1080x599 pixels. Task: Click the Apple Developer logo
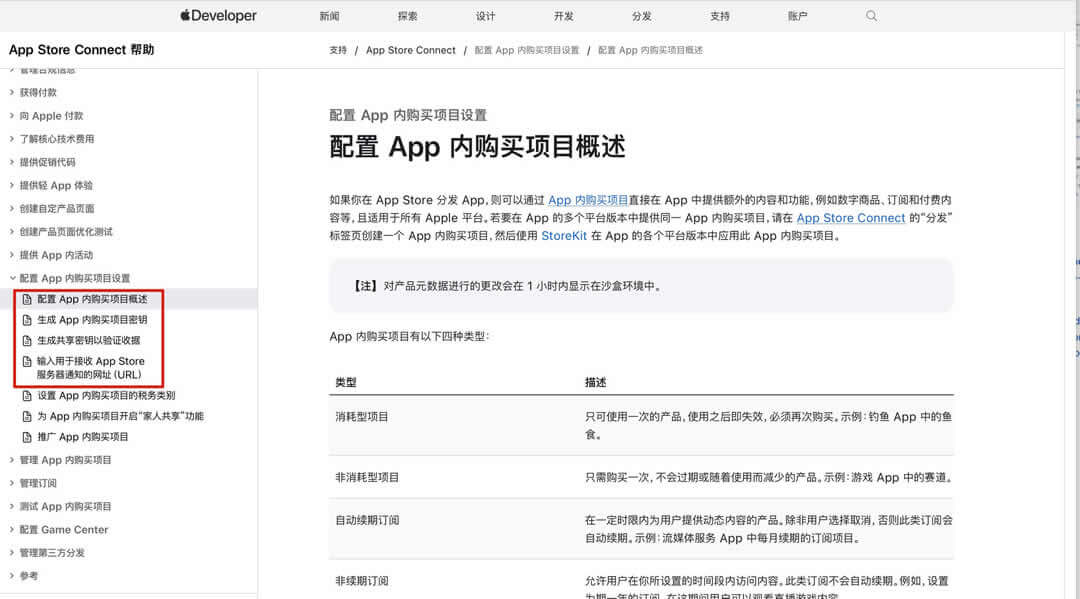[x=218, y=15]
